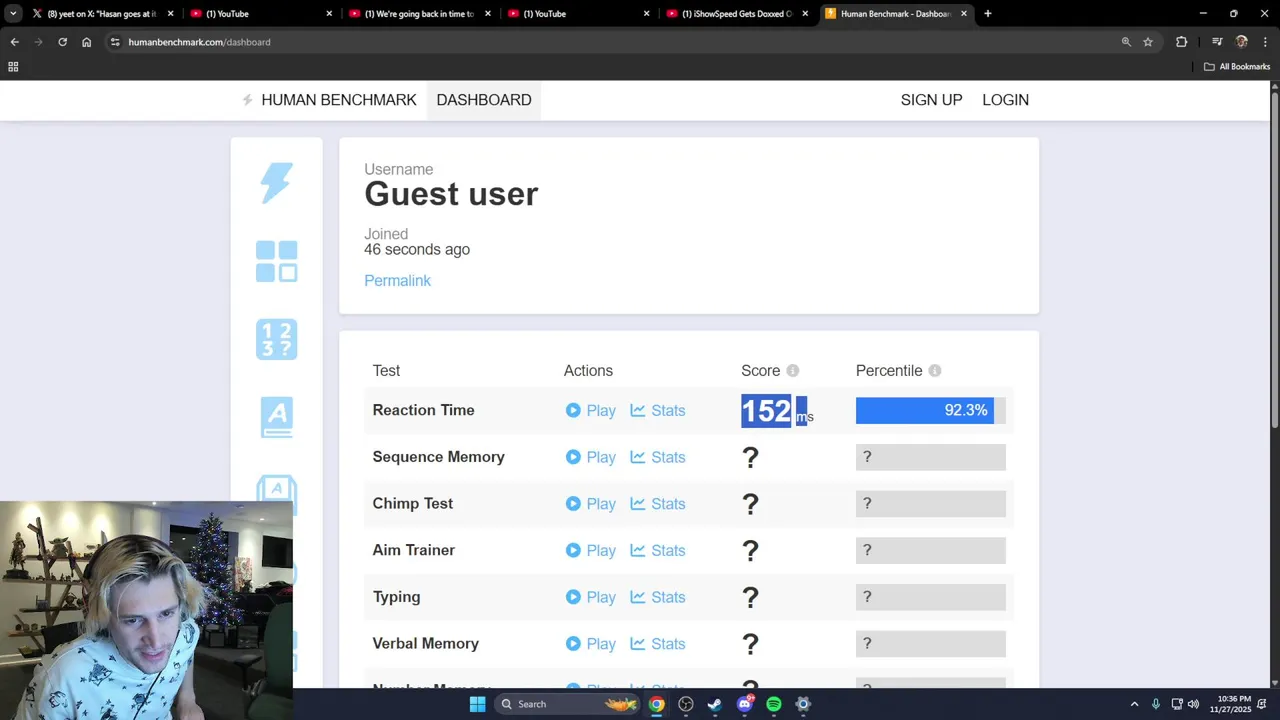The image size is (1280, 720).
Task: Click info icon next to Score header
Action: (793, 371)
